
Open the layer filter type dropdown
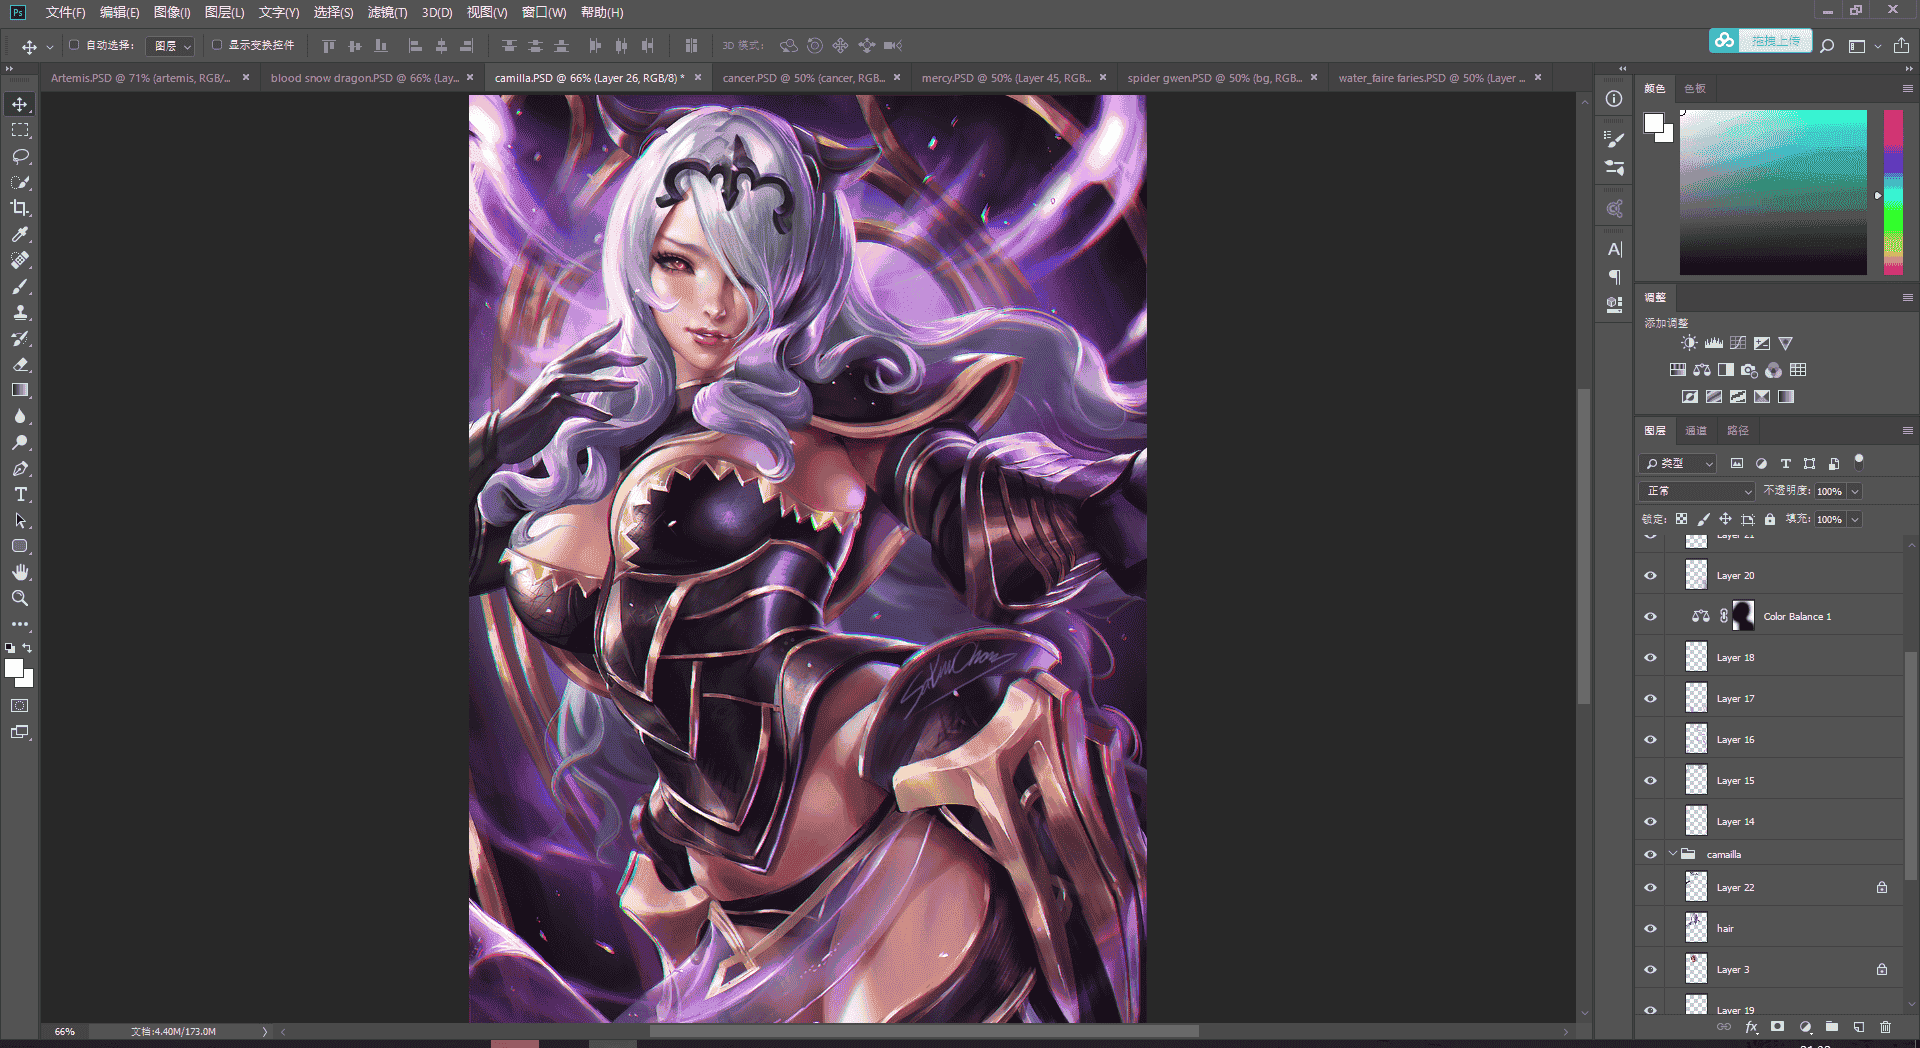[1678, 463]
